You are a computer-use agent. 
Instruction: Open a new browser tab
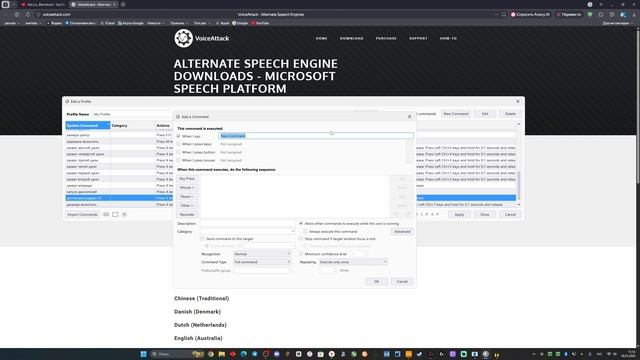click(123, 4)
